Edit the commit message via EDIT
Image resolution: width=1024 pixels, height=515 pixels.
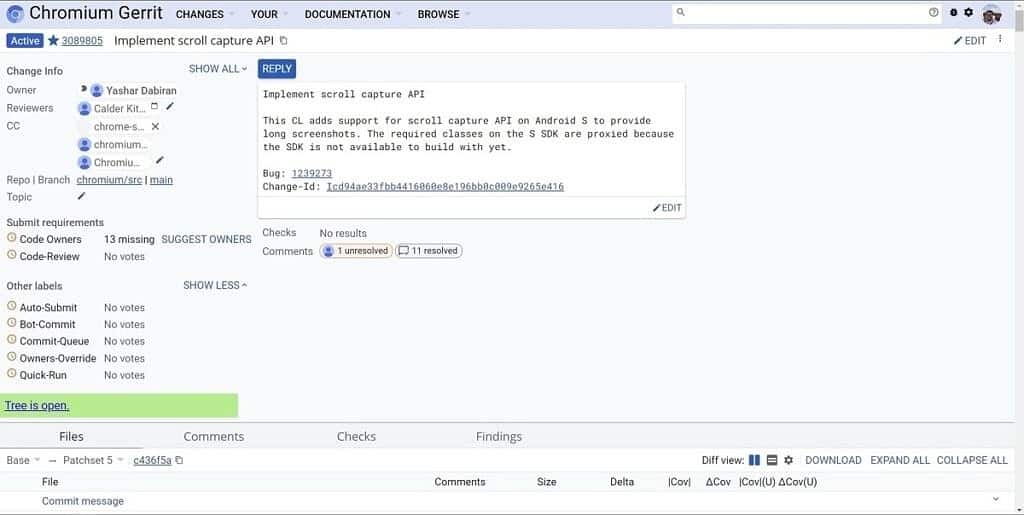pyautogui.click(x=667, y=208)
